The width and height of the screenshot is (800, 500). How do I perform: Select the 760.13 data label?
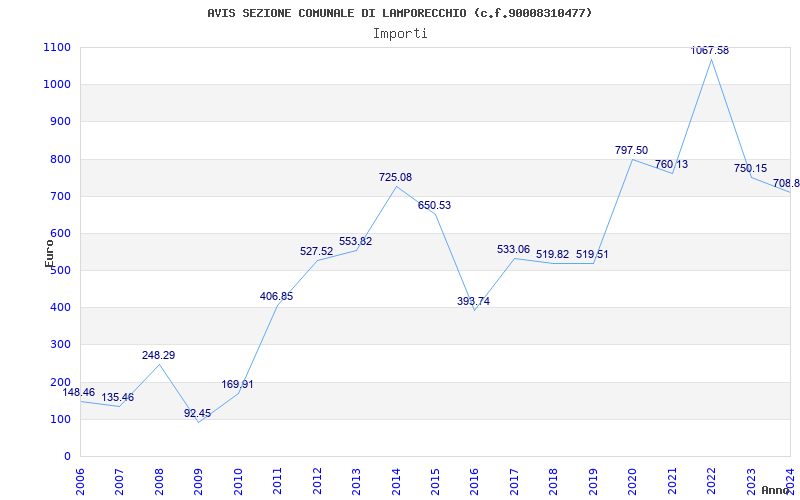tap(671, 165)
